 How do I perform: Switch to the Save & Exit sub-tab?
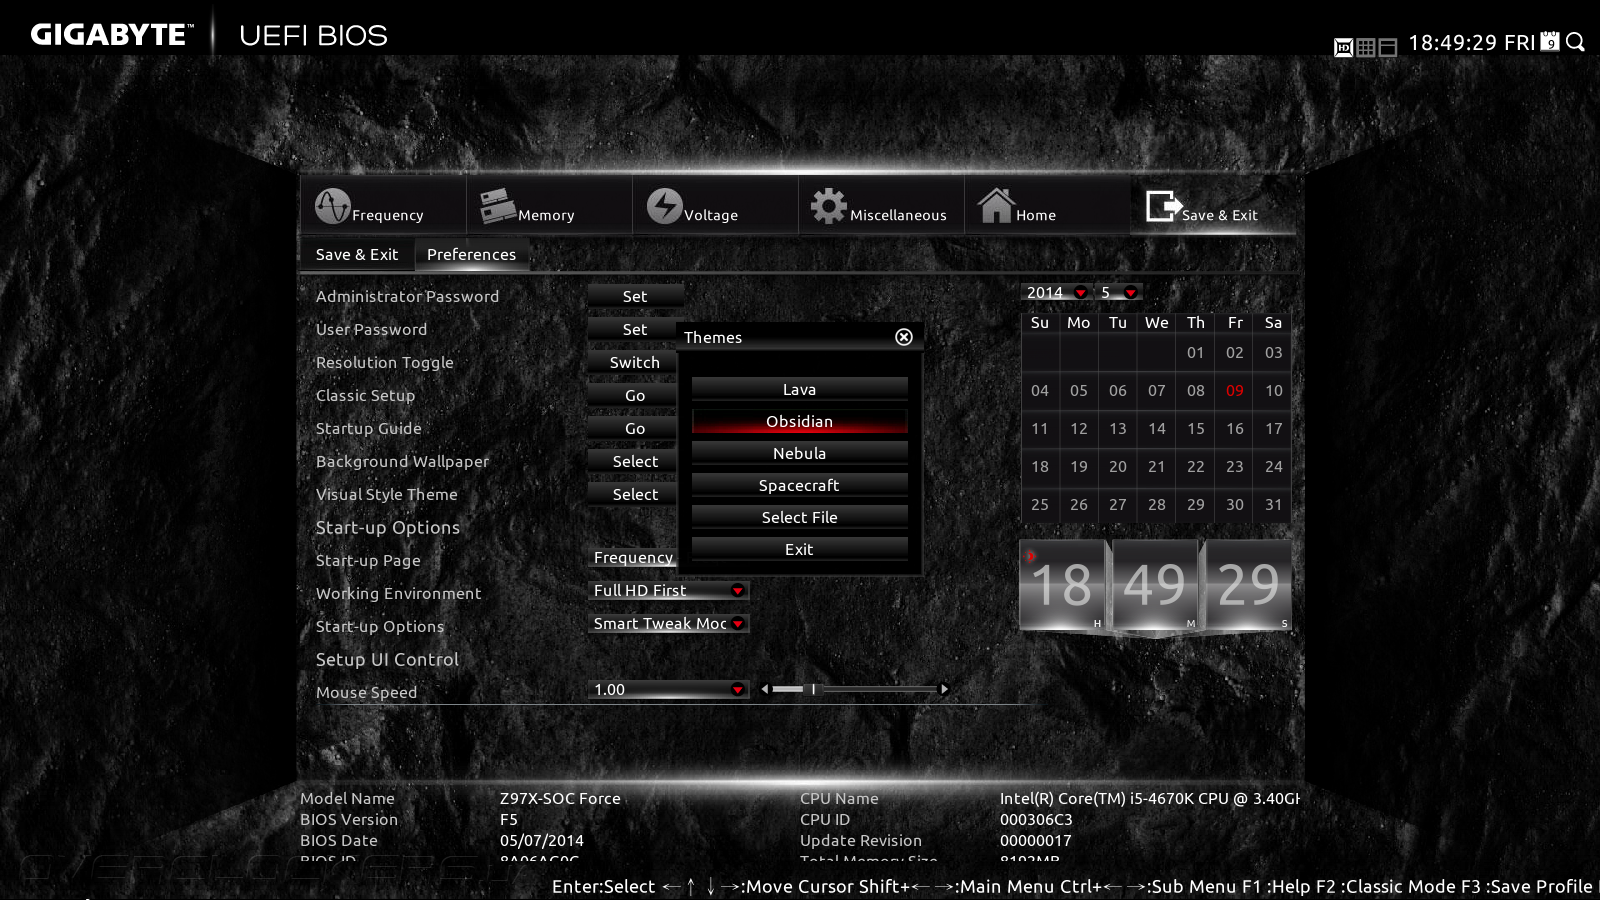point(357,254)
